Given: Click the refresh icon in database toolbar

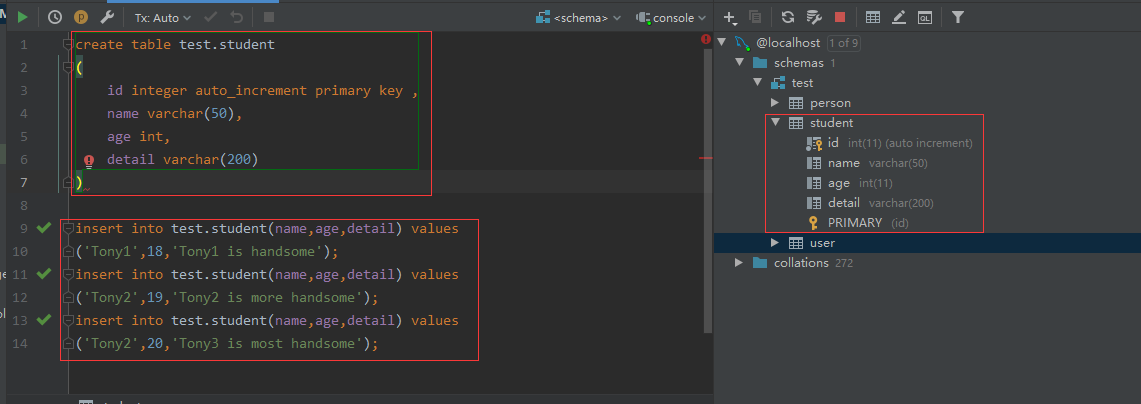Looking at the screenshot, I should point(787,17).
